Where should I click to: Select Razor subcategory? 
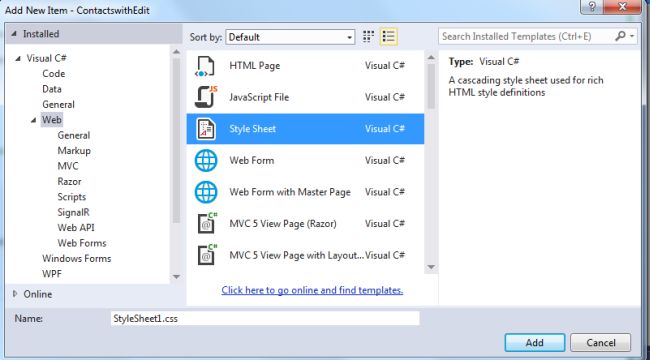[69, 182]
